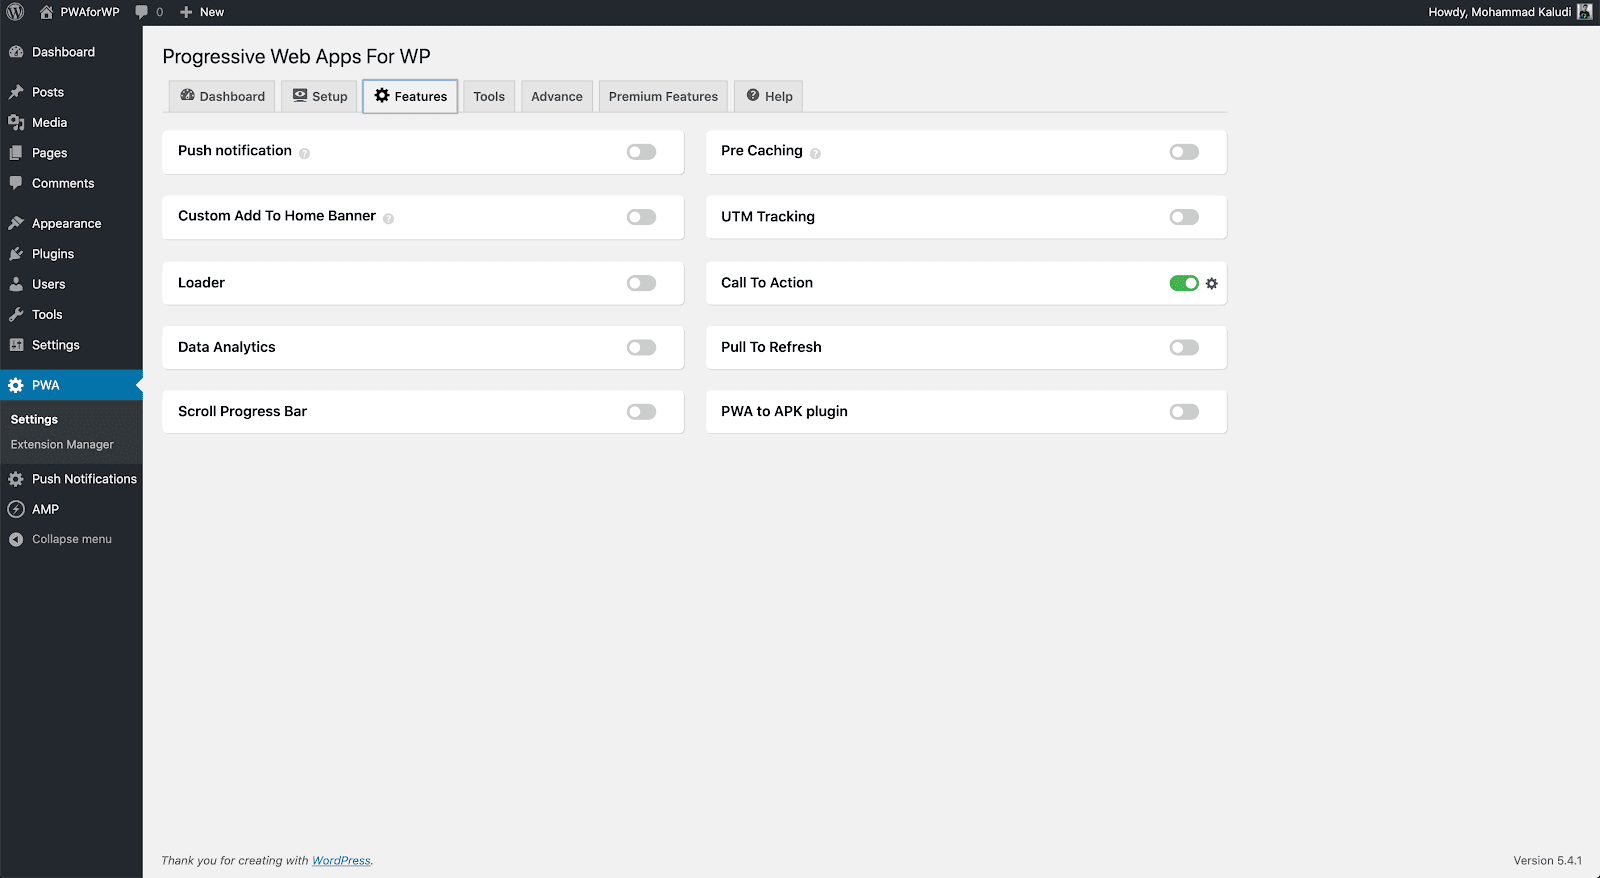Image resolution: width=1600 pixels, height=878 pixels.
Task: Enable the Push notification toggle
Action: pyautogui.click(x=641, y=152)
